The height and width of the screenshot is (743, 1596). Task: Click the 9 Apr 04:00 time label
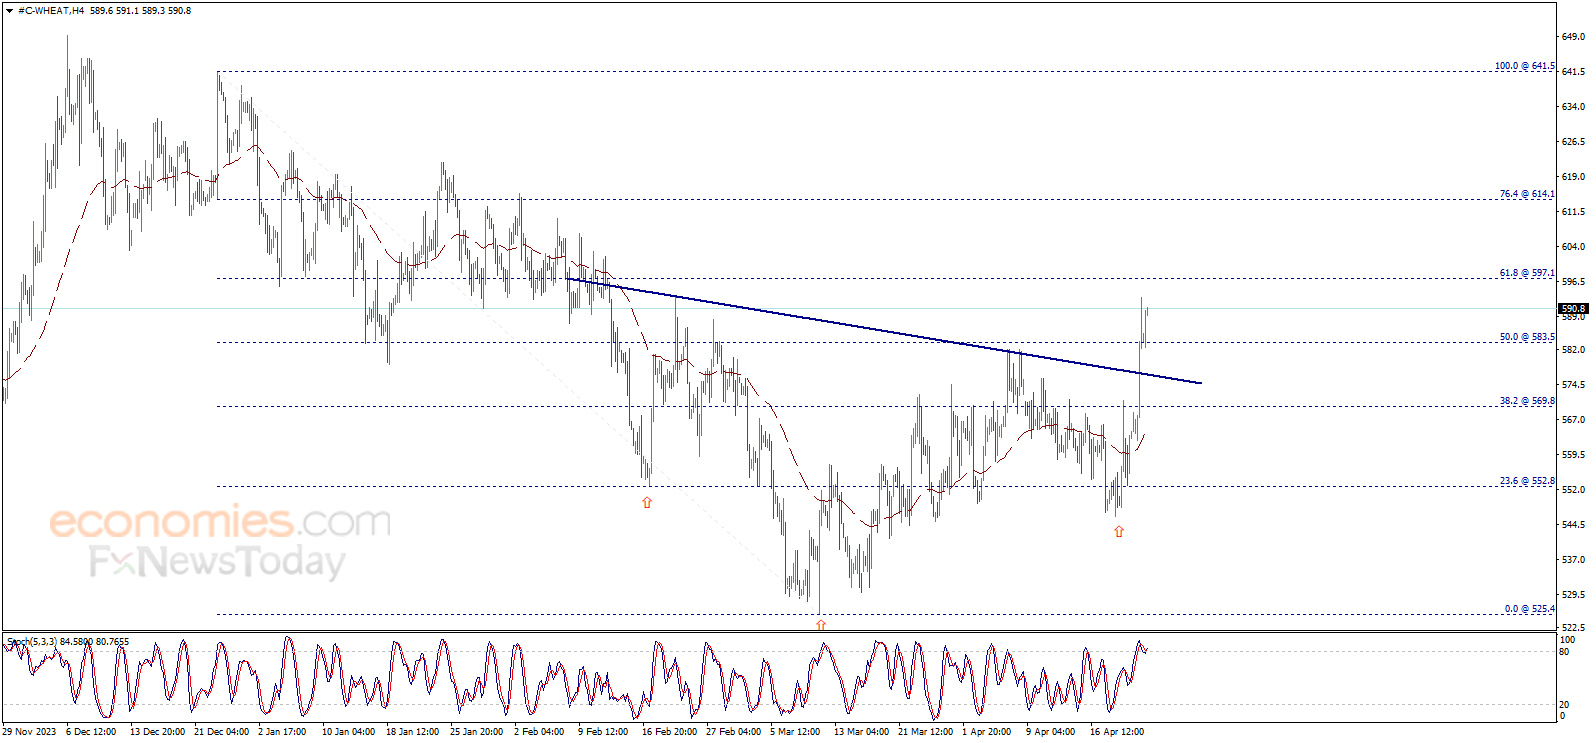point(1051,732)
